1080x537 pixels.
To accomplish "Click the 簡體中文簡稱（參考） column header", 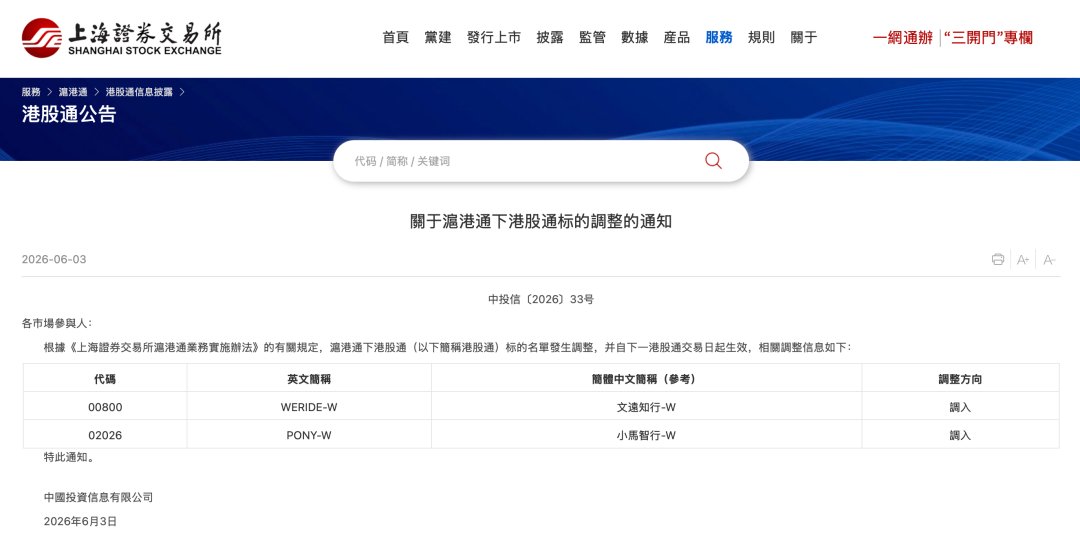I will (x=646, y=379).
